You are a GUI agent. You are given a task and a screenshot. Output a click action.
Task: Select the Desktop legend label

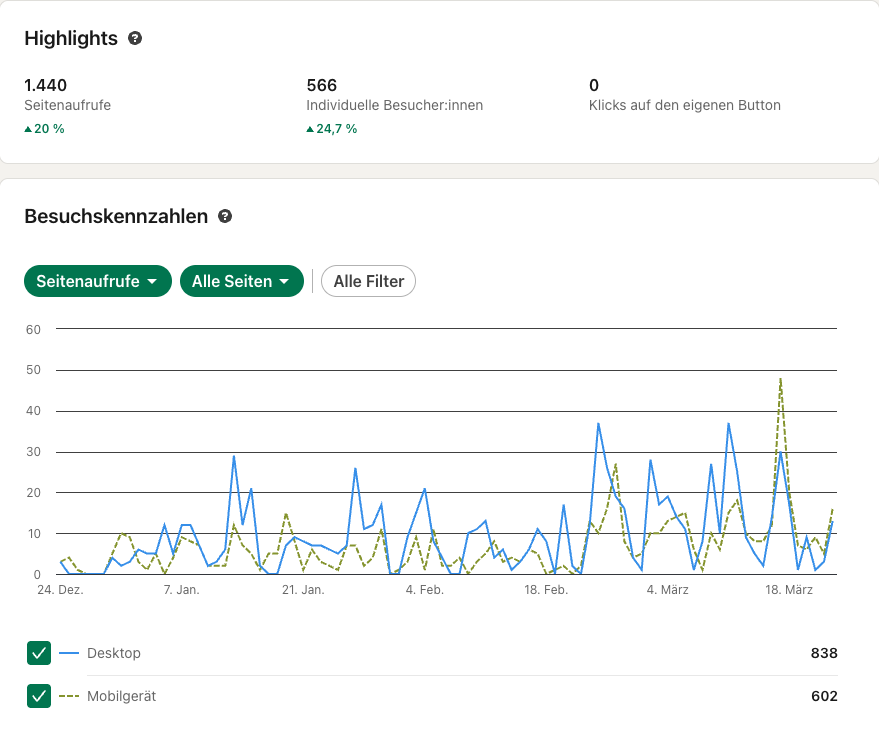tap(114, 653)
